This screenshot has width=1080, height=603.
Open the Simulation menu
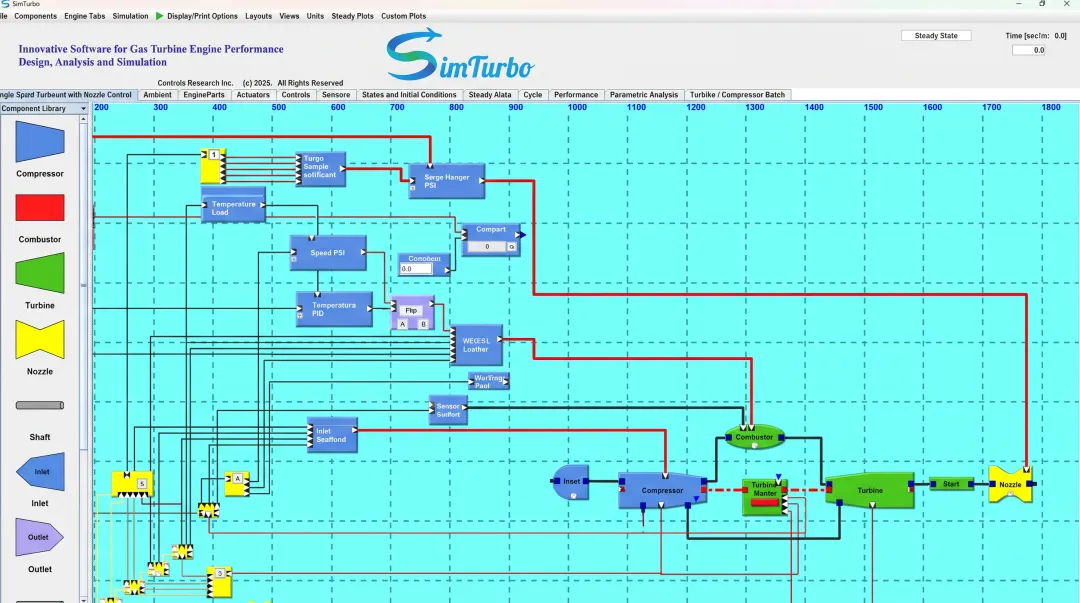click(130, 16)
